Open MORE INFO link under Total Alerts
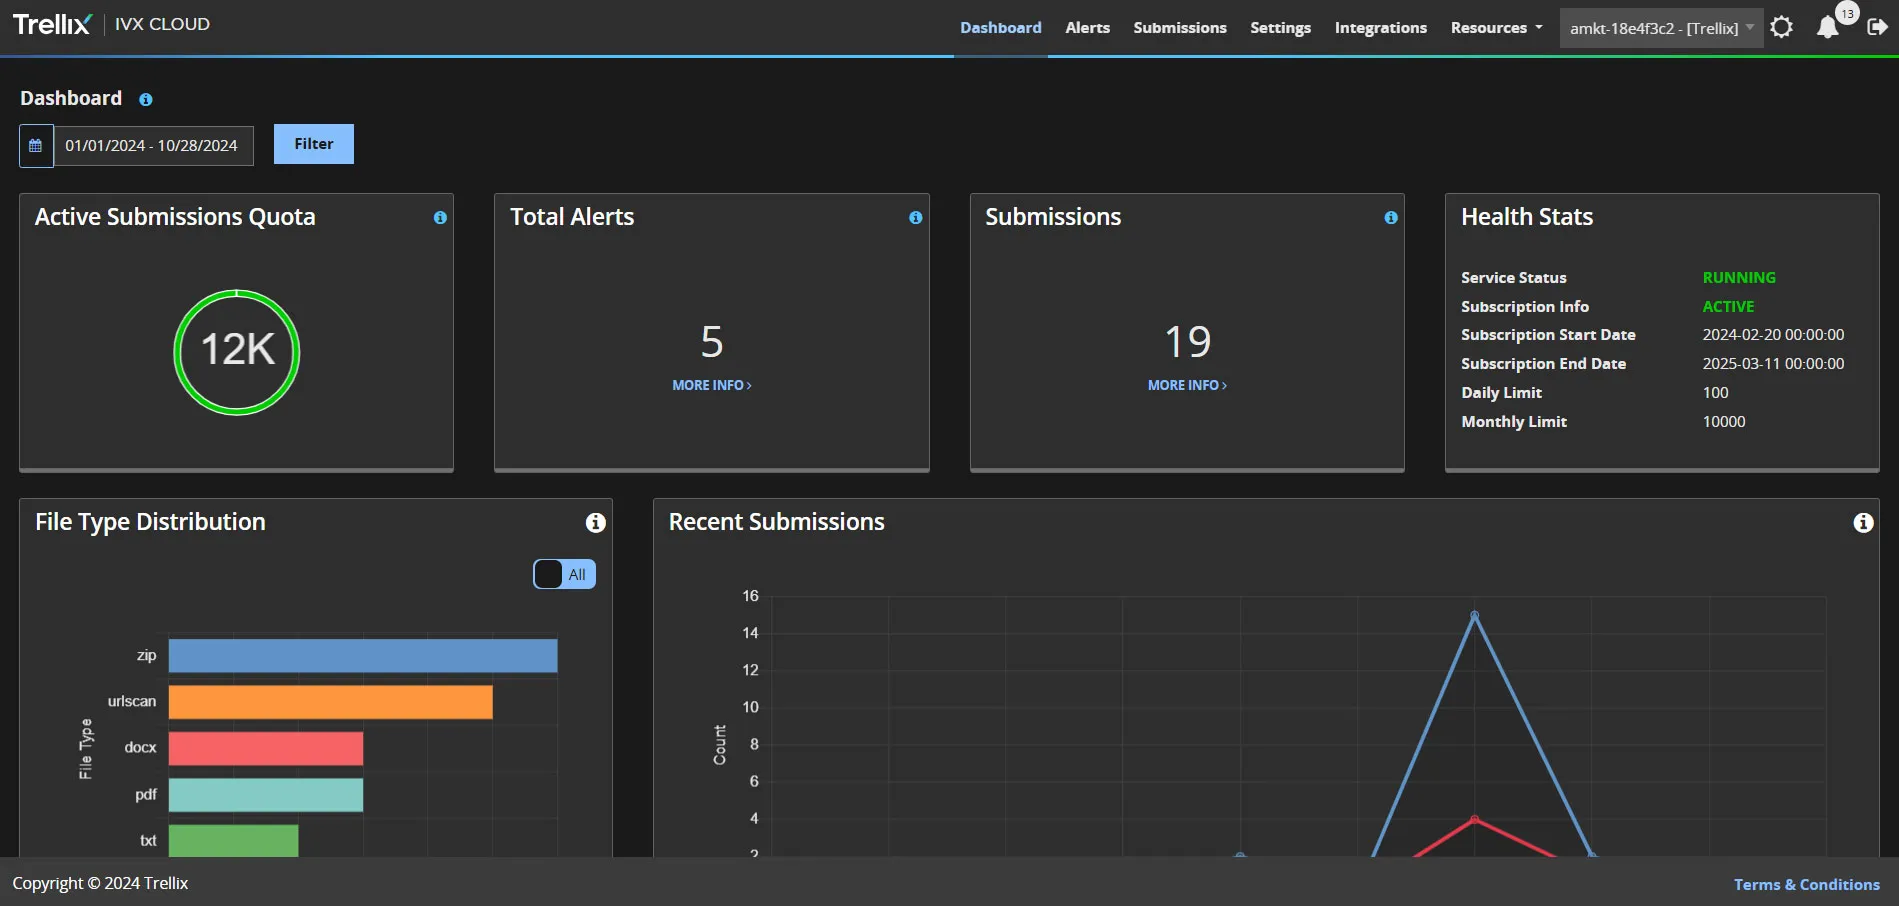The width and height of the screenshot is (1899, 906). pos(711,386)
